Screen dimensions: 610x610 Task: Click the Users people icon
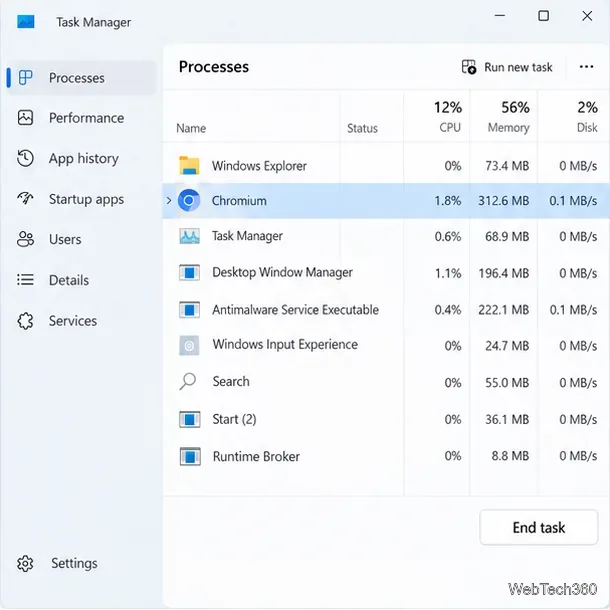coord(25,239)
